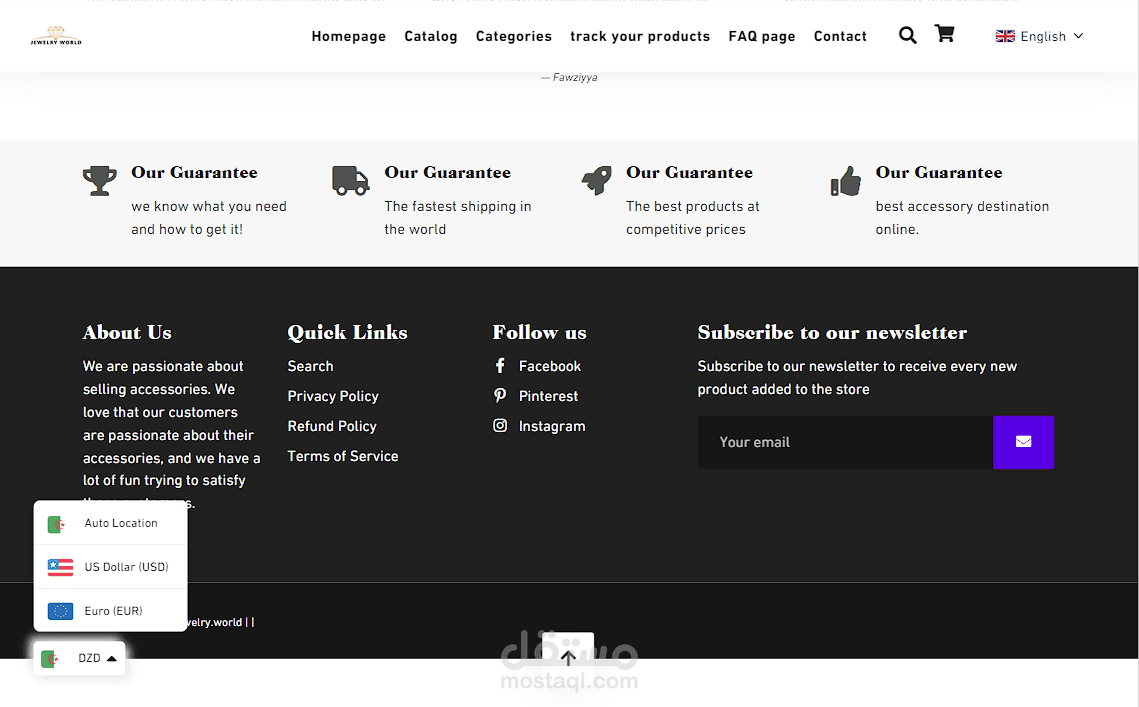Submit newsletter with envelope button
Viewport: 1139px width, 707px height.
point(1023,442)
